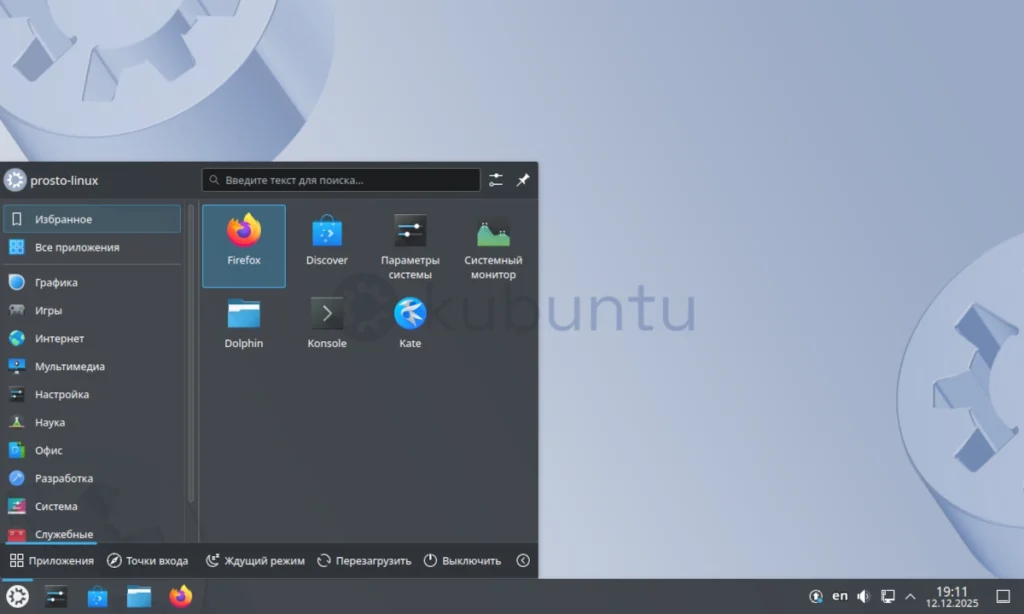1024x614 pixels.
Task: Click the prosto-linux user avatar
Action: pyautogui.click(x=15, y=180)
